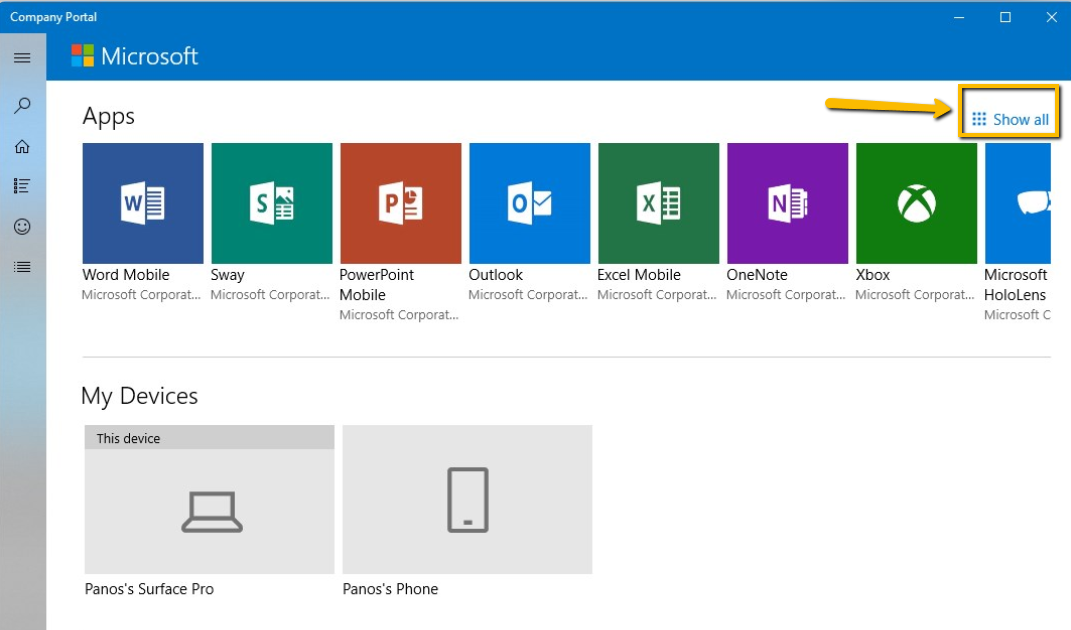Open the OneNote app tile
The width and height of the screenshot is (1071, 630).
click(x=788, y=203)
